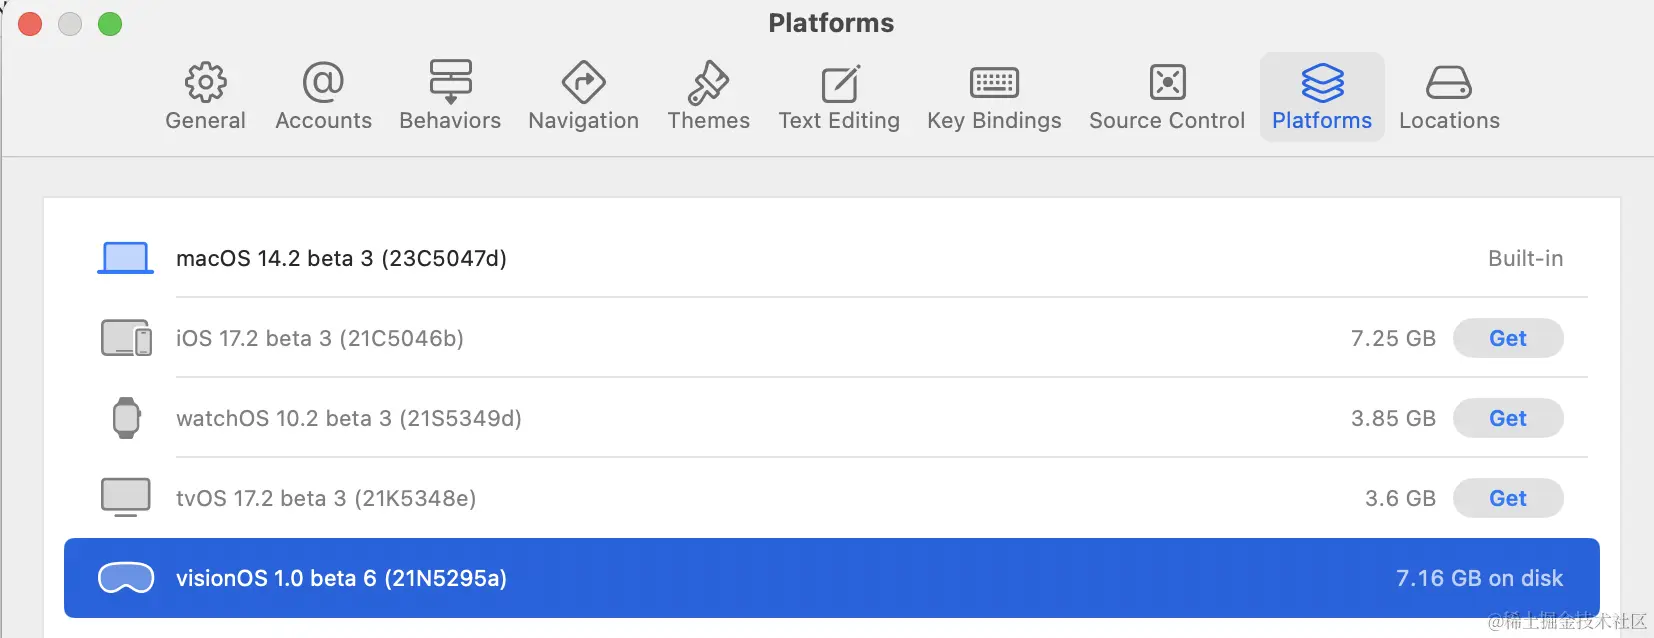Get the iOS 17.2 beta 3 platform
Viewport: 1654px width, 638px height.
coord(1507,338)
